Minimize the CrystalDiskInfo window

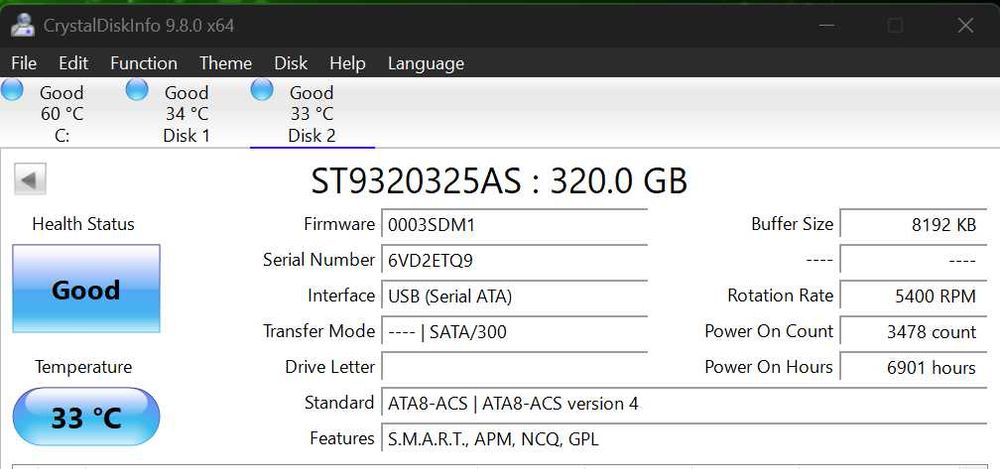[827, 26]
